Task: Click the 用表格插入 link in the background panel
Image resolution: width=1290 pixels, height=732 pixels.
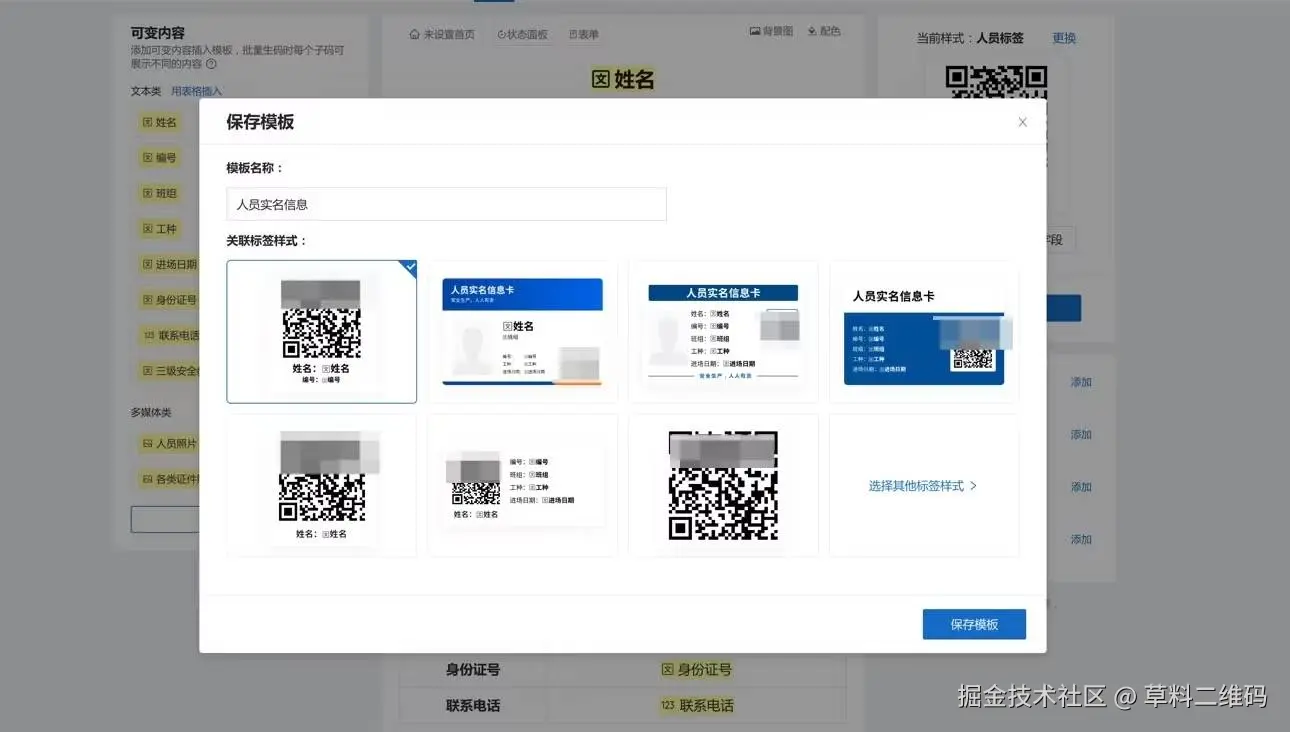Action: [x=196, y=91]
